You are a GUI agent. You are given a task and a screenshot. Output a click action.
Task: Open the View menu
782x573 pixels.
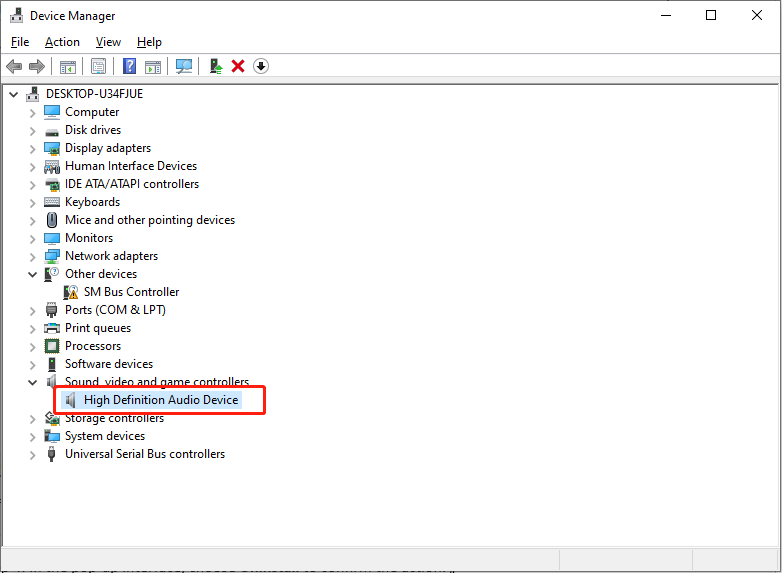point(108,42)
